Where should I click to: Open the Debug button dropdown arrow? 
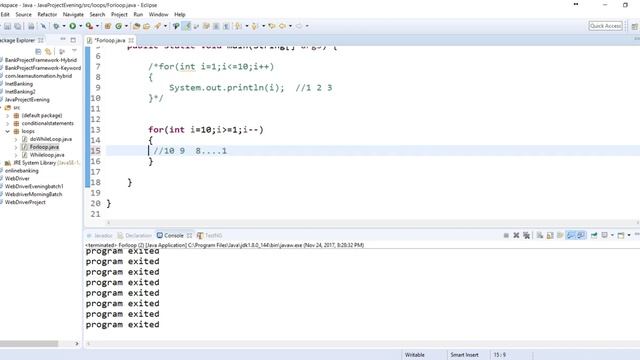tap(64, 26)
